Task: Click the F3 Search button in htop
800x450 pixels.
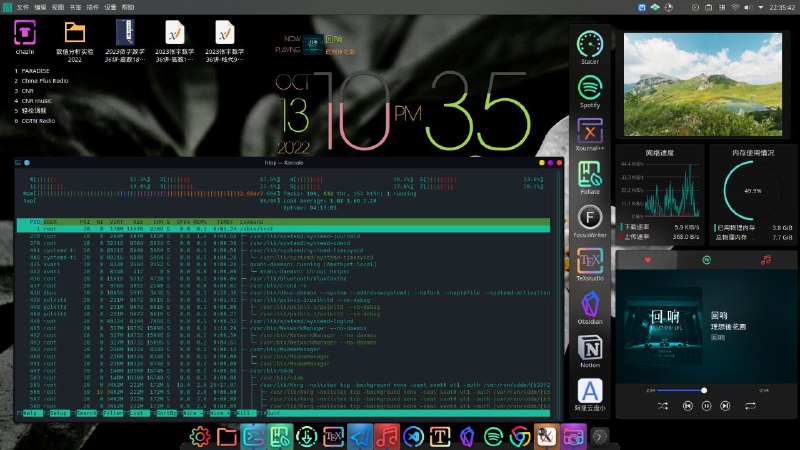Action: (86, 413)
